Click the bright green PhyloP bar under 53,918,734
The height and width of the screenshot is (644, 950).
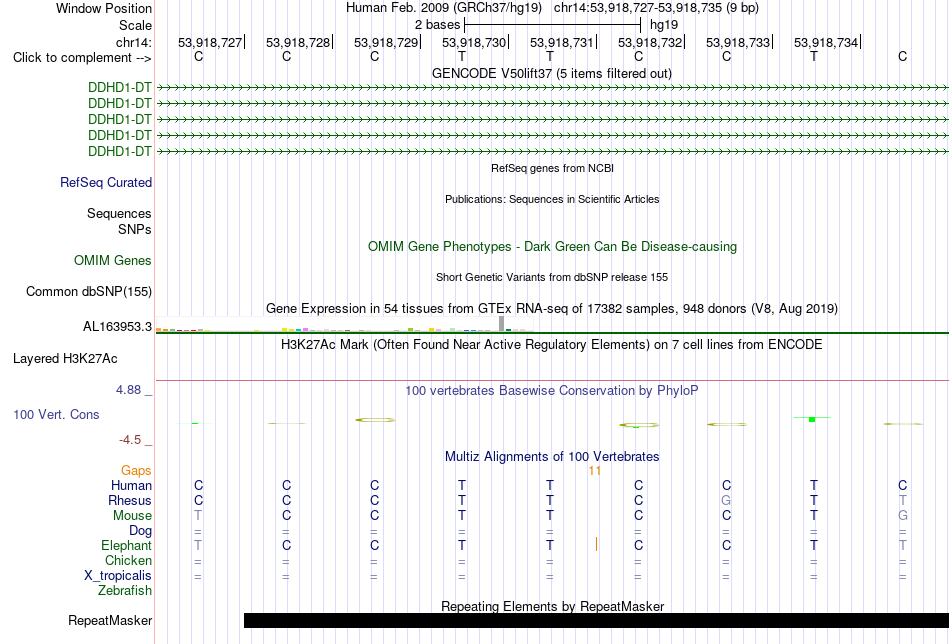pyautogui.click(x=812, y=419)
